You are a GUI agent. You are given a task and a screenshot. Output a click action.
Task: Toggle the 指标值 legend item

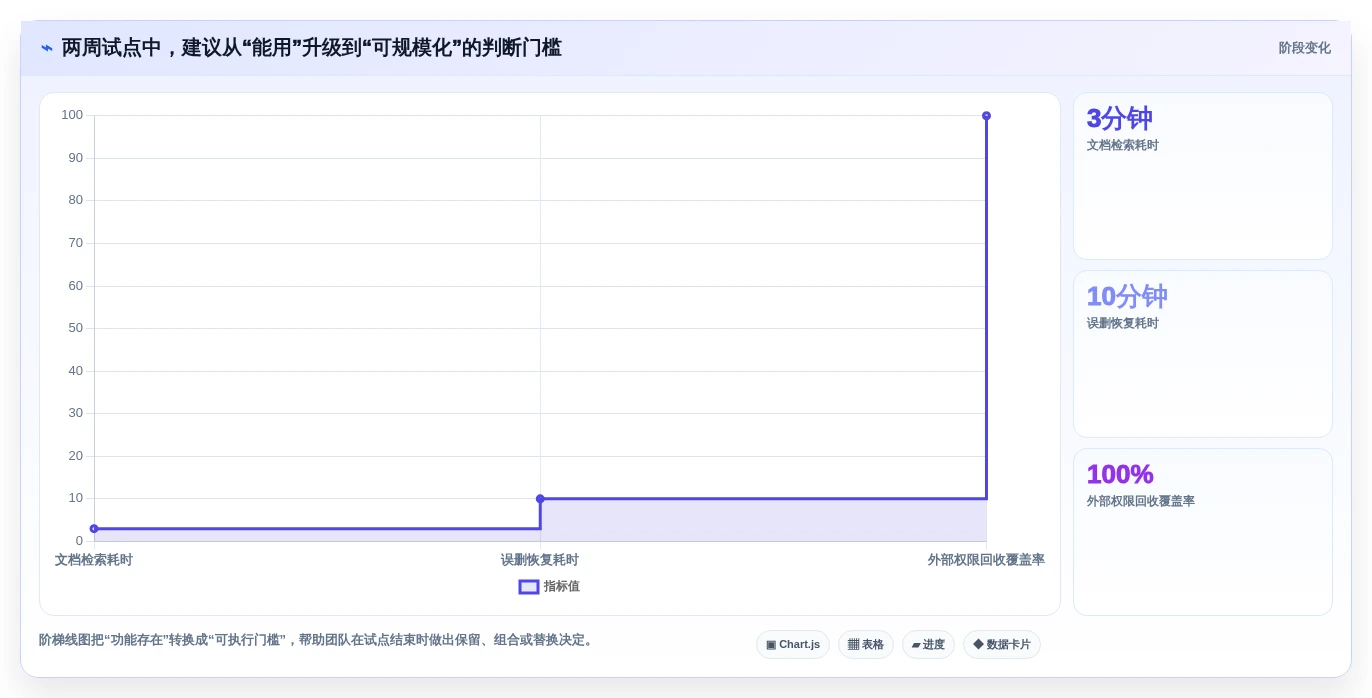click(549, 587)
